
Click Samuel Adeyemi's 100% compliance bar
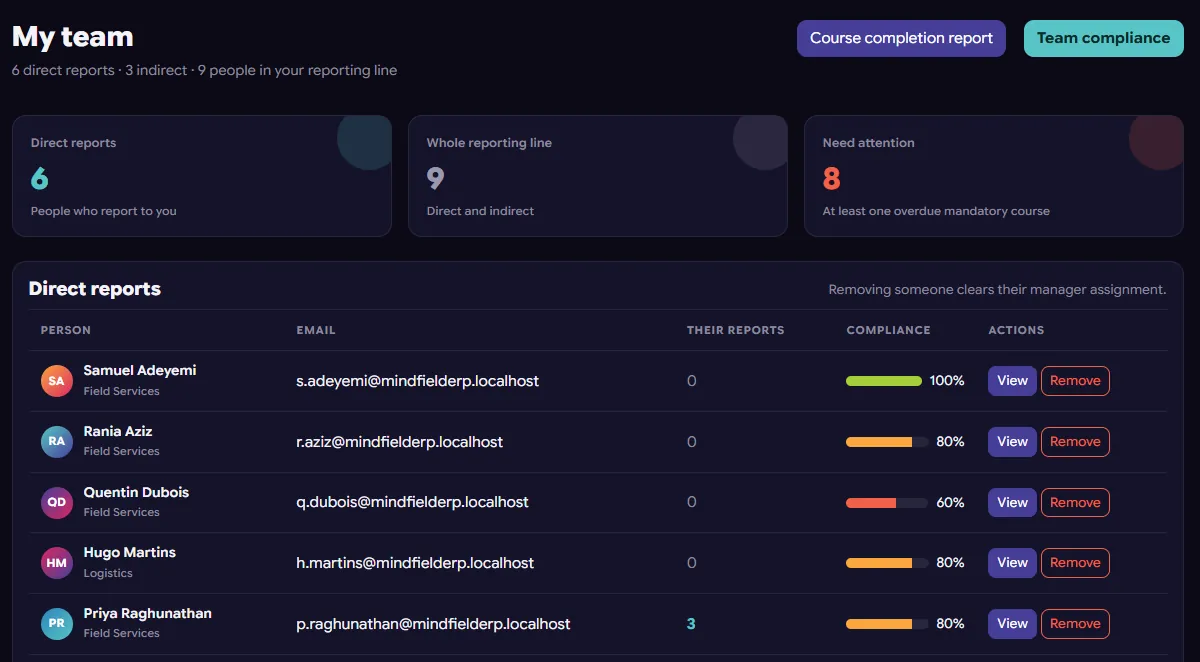[x=884, y=381]
